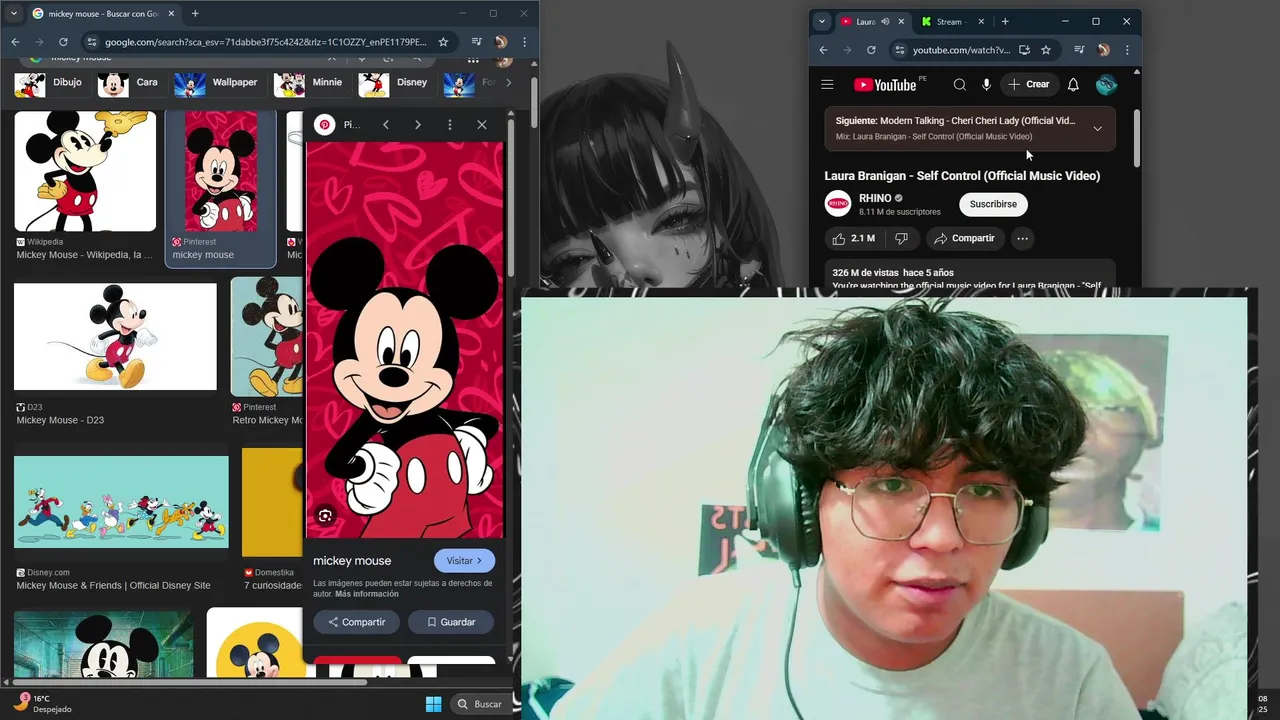Close the image preview panel

(482, 125)
